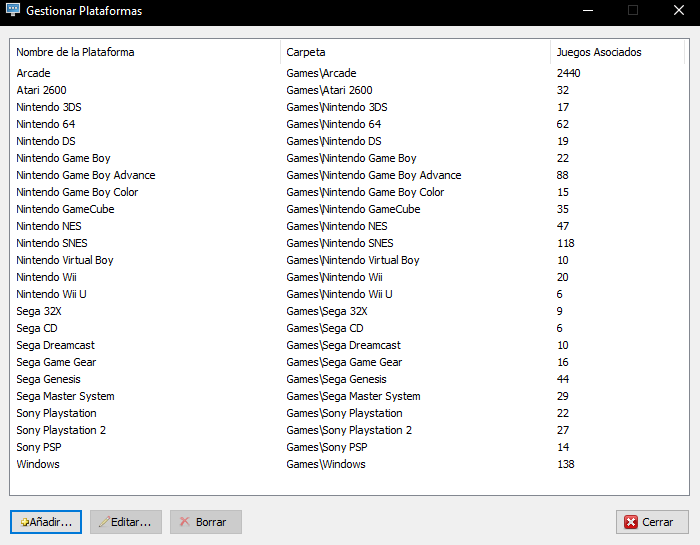Sort by Nombre de la Plataforma column header
Image resolution: width=700 pixels, height=545 pixels.
tap(146, 52)
